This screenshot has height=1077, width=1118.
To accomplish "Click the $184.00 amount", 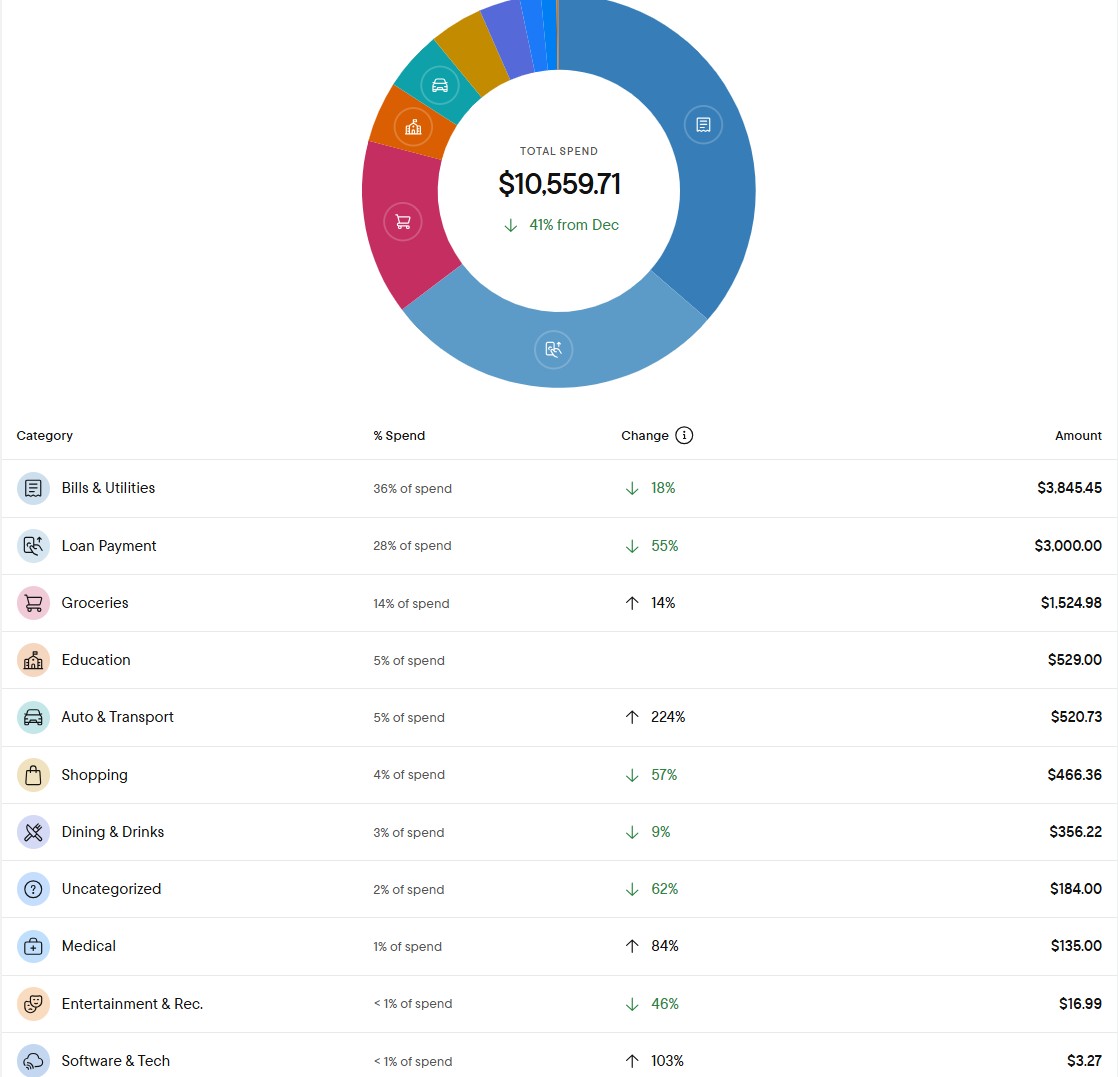I will (1075, 889).
